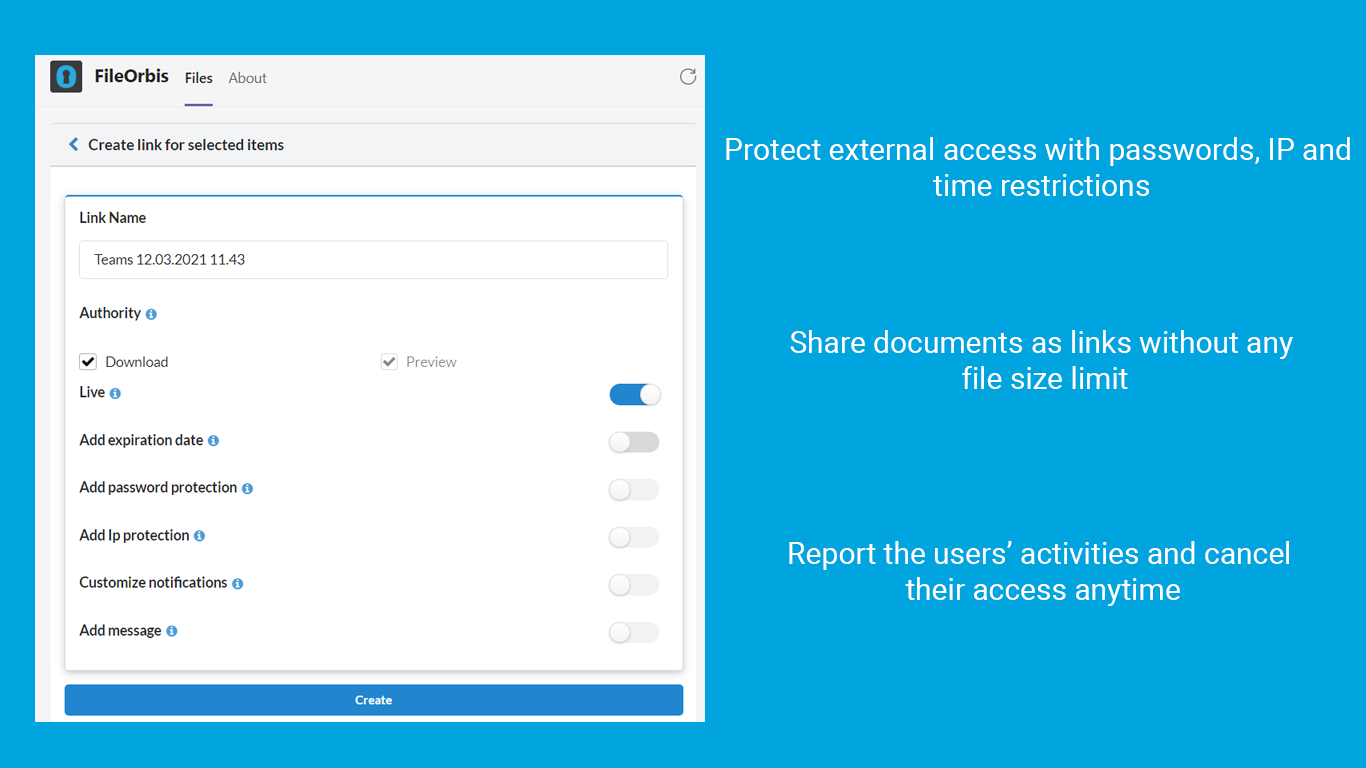Click the info icon next to Authority

tap(151, 314)
